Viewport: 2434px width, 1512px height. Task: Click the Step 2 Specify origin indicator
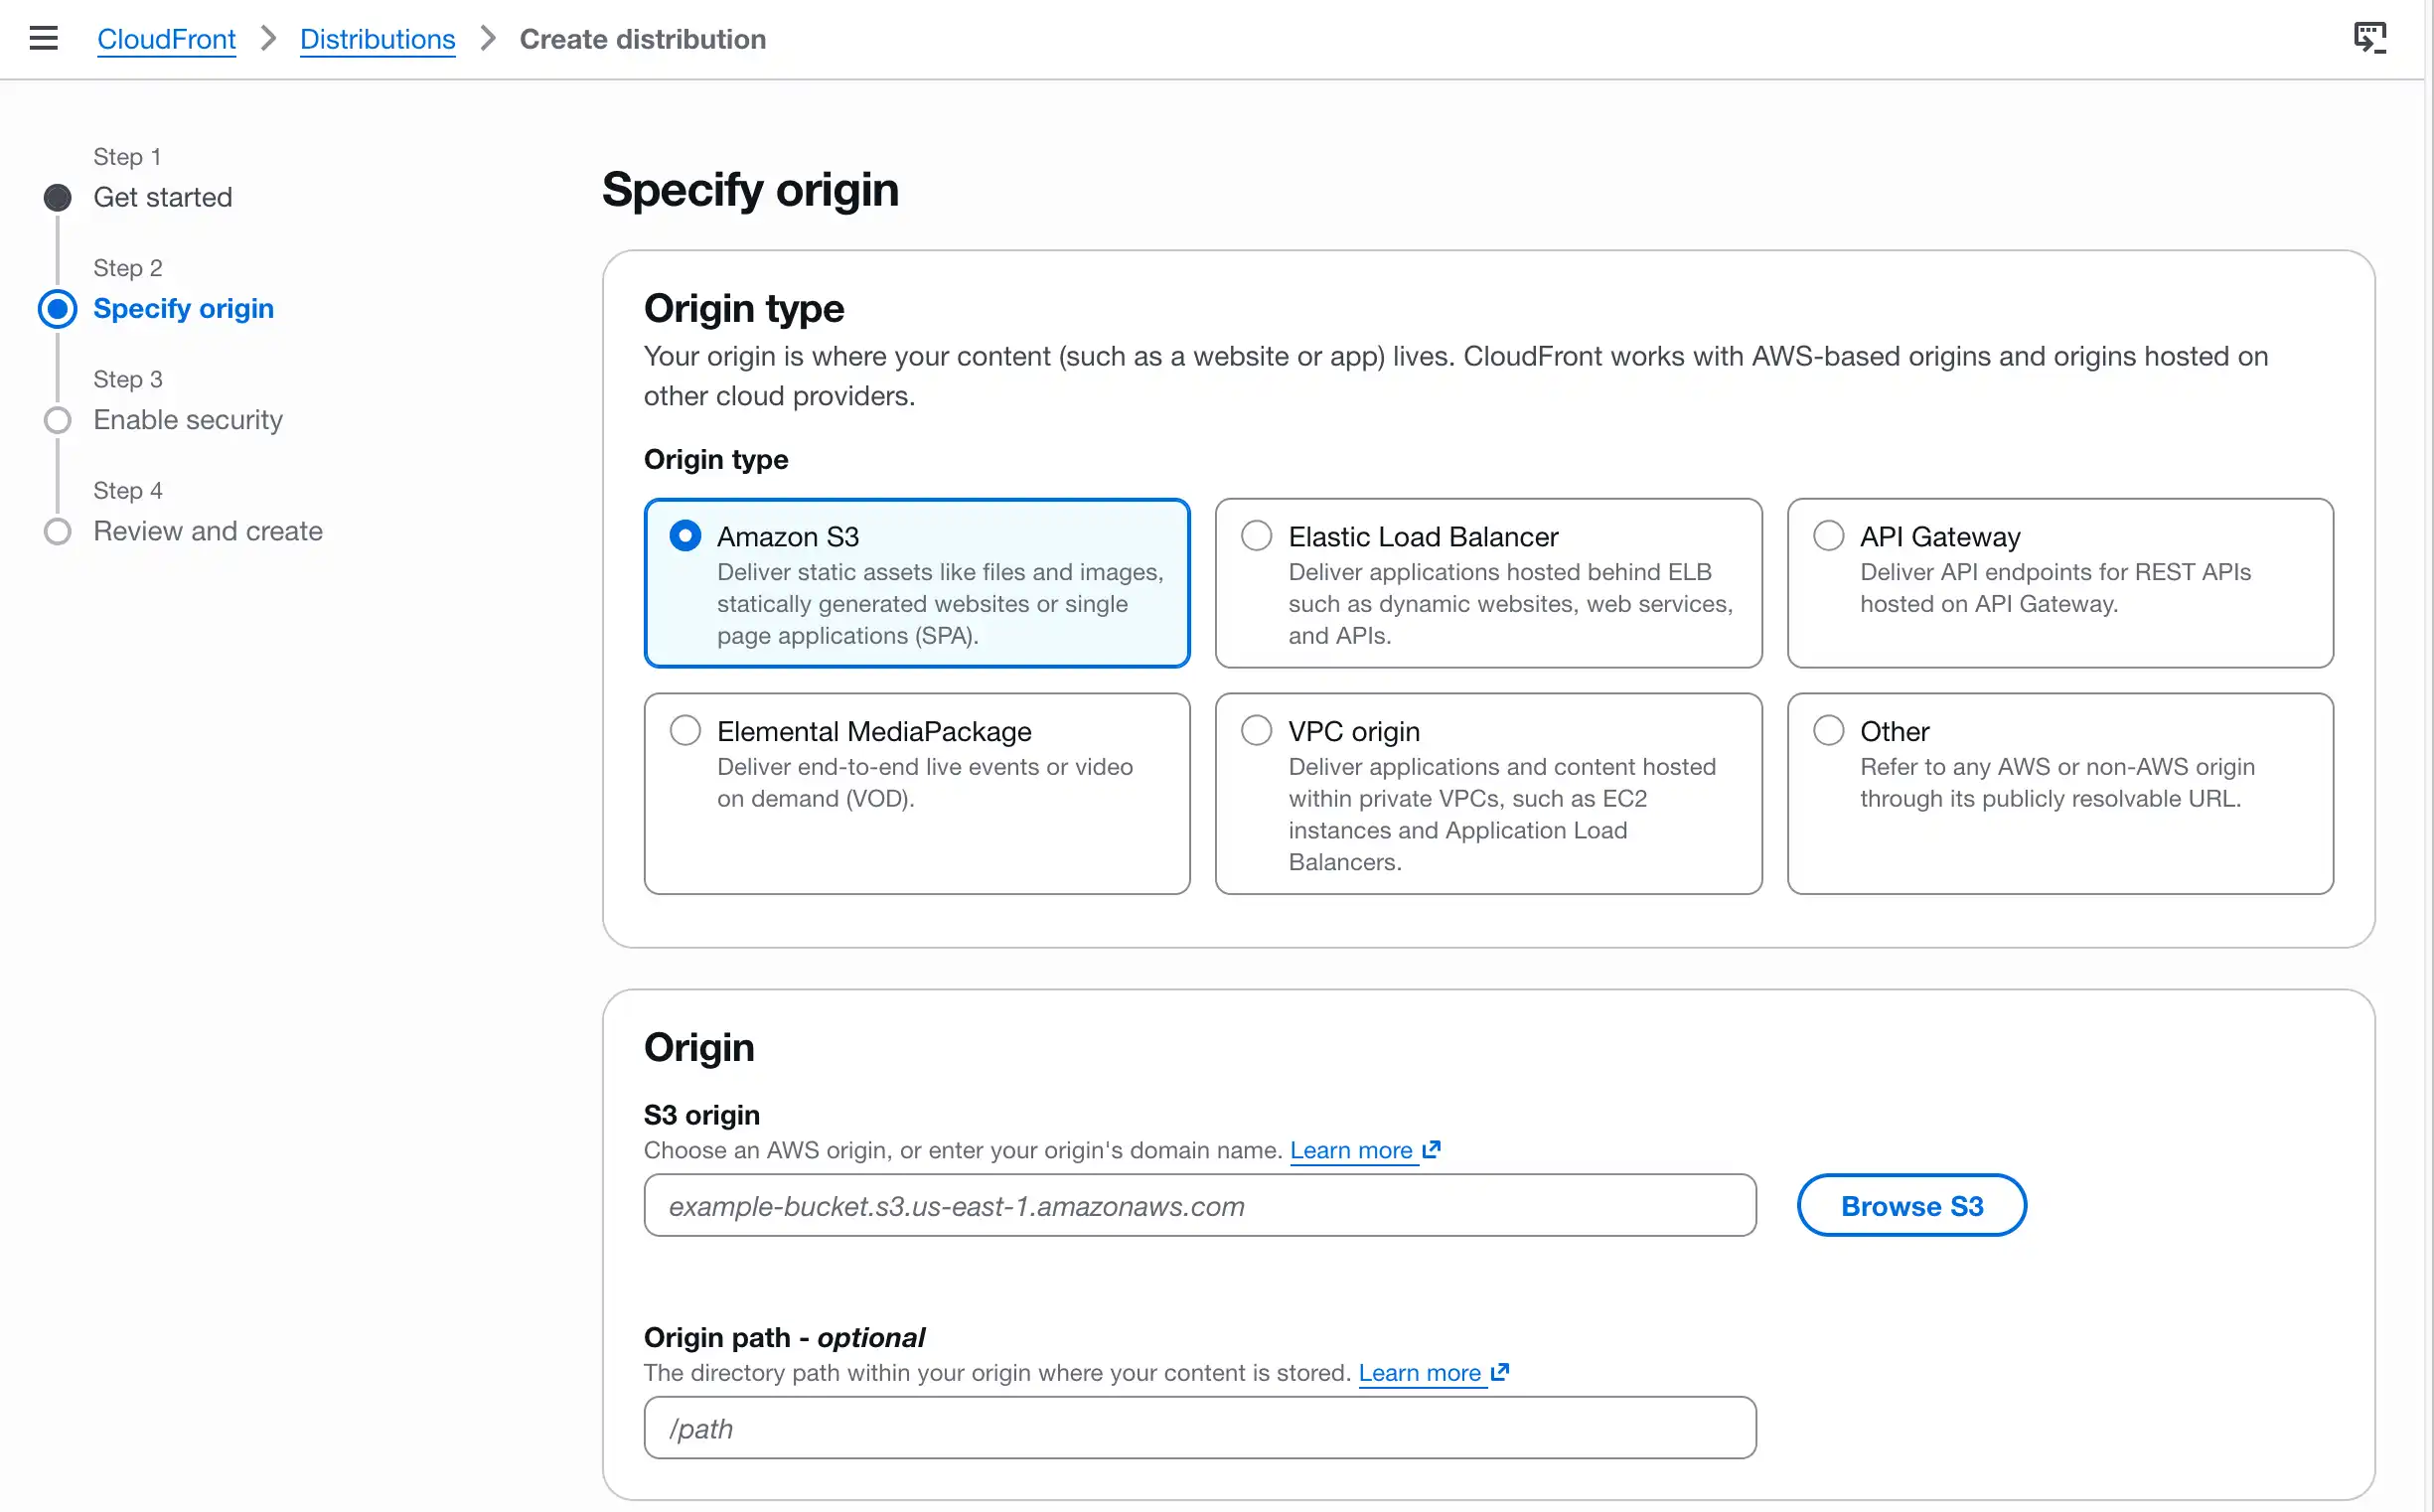[x=58, y=309]
